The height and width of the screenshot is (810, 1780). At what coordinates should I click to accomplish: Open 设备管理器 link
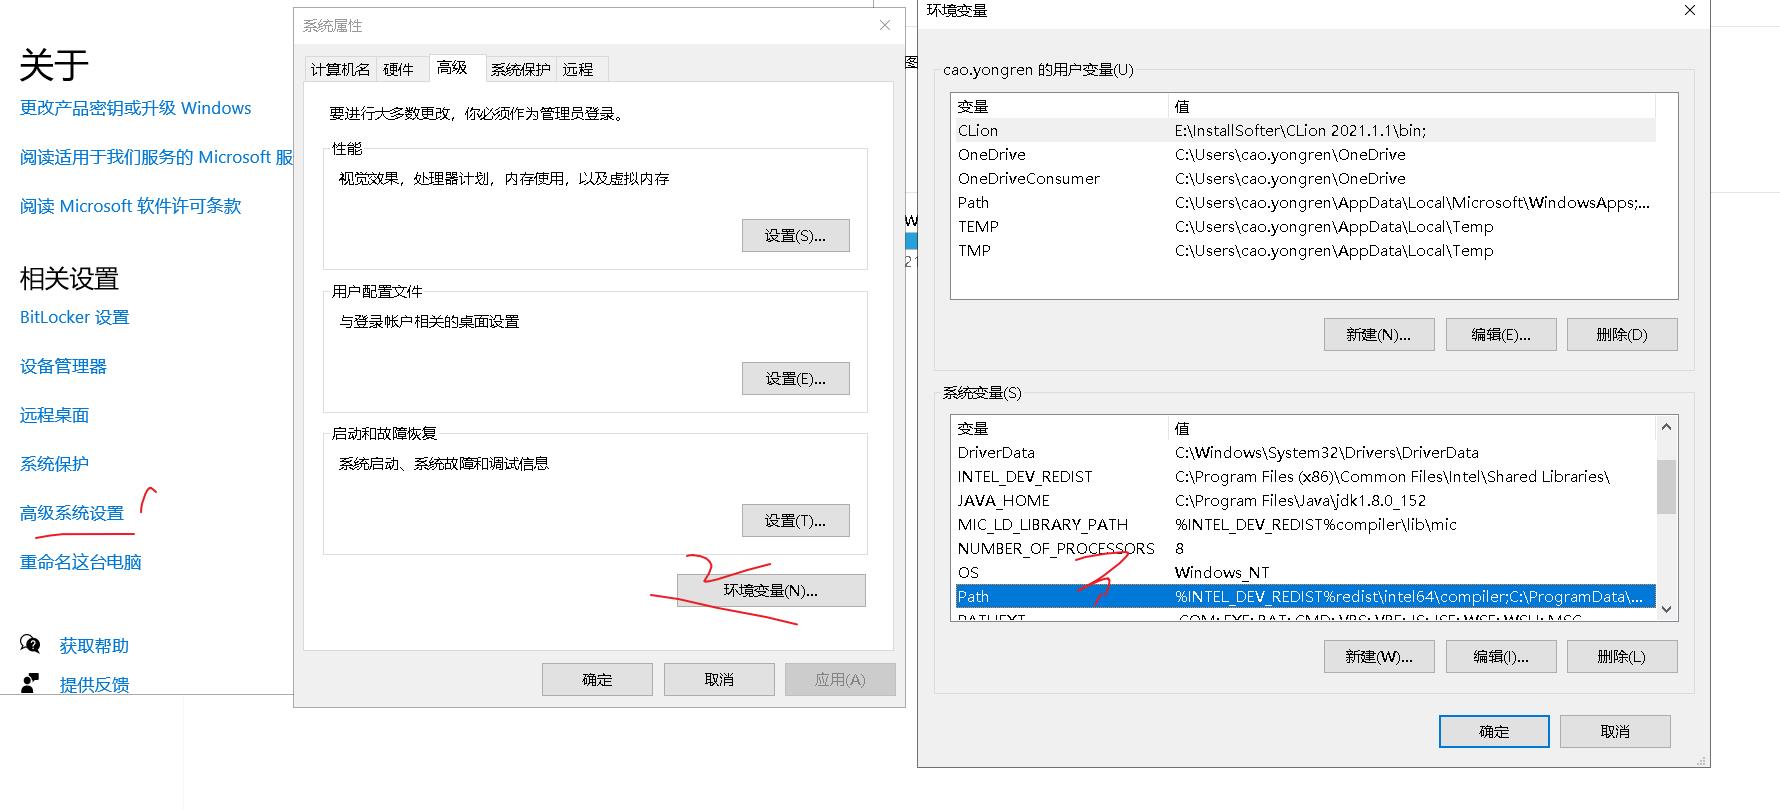(63, 366)
